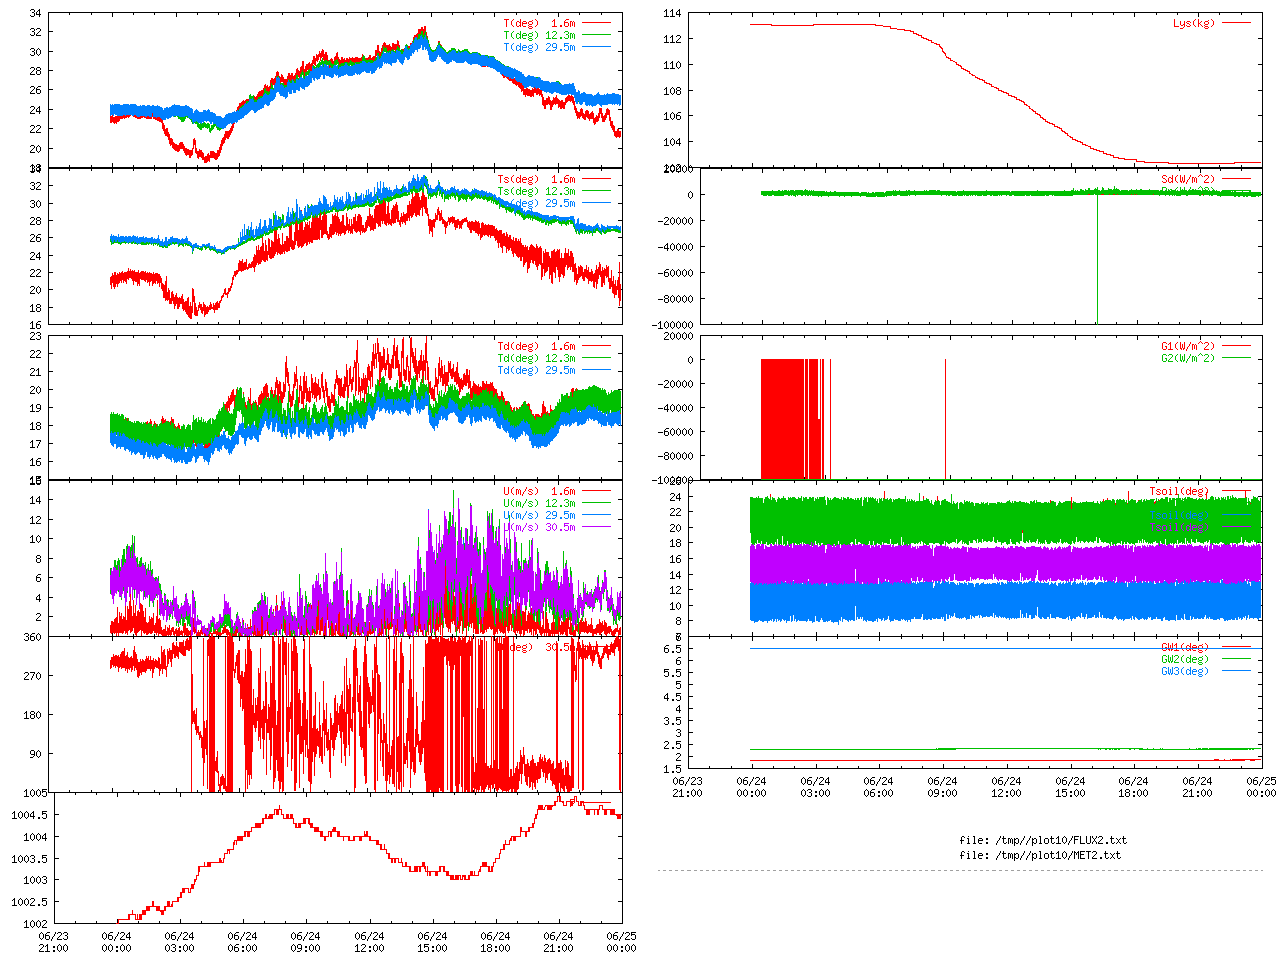
Task: Select the T(deg) 29.5m legend label
Action: point(539,47)
